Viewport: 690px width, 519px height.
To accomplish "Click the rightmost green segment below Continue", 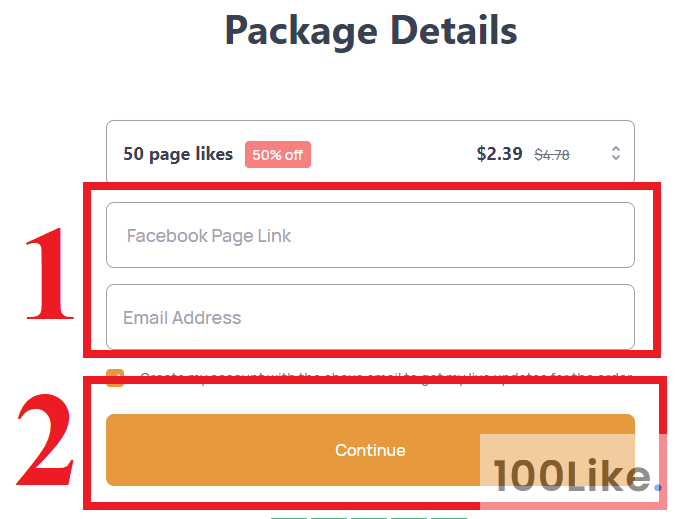I will [x=448, y=517].
